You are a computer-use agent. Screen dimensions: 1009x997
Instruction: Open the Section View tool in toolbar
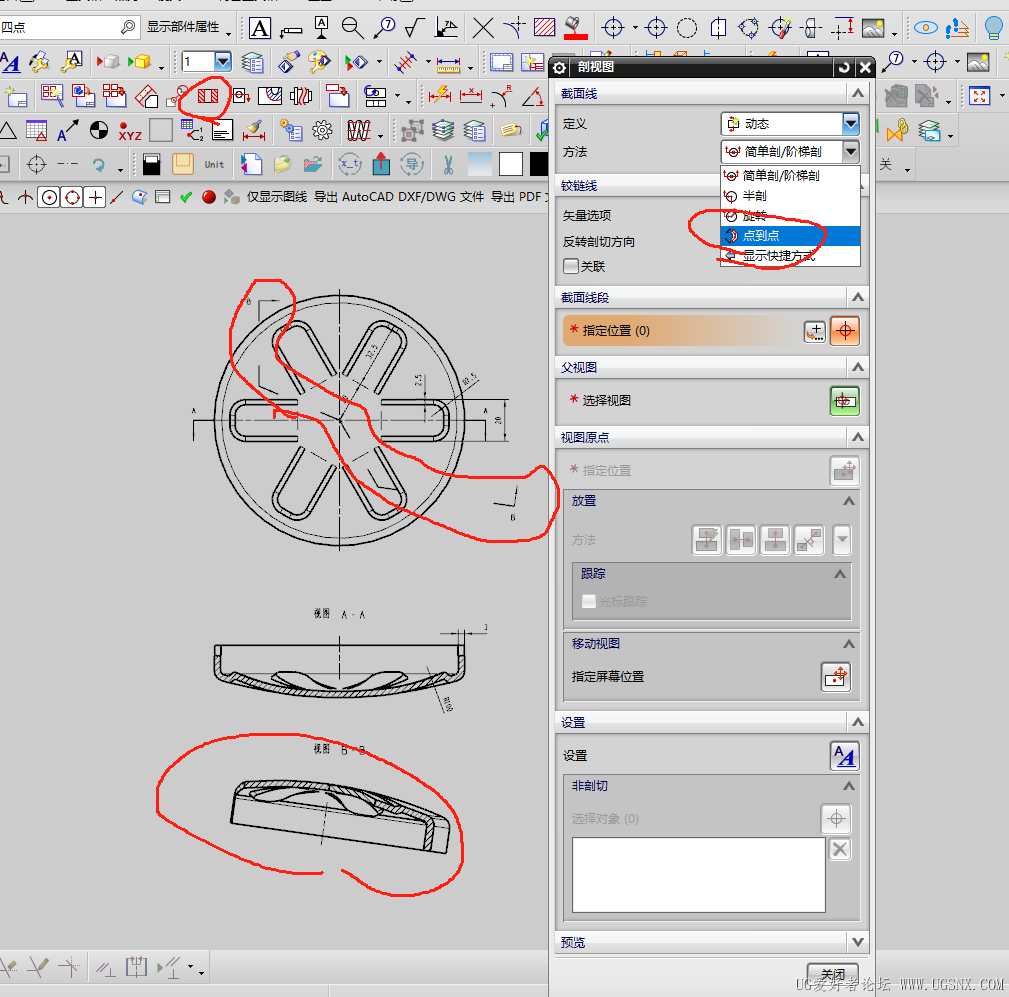tap(208, 97)
